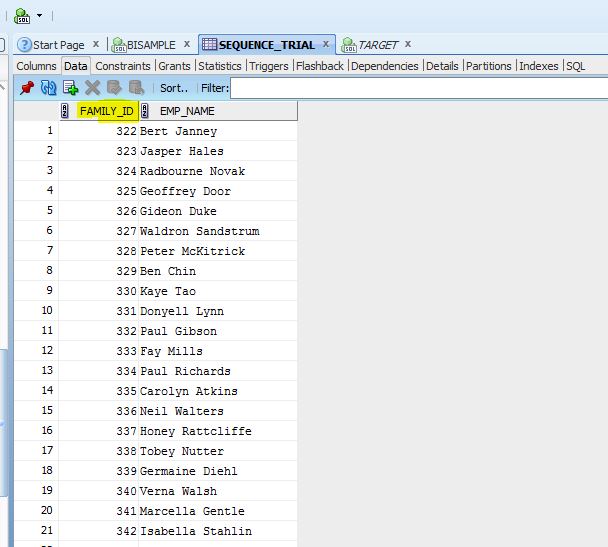Select the cell 'Tobey Nutter'
This screenshot has width=608, height=547.
pyautogui.click(x=218, y=451)
